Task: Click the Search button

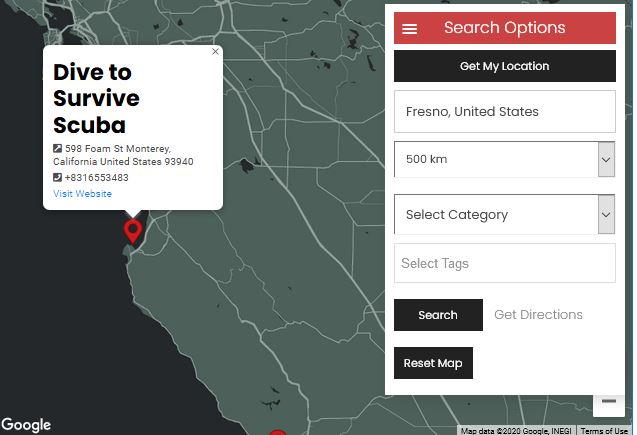Action: [438, 315]
